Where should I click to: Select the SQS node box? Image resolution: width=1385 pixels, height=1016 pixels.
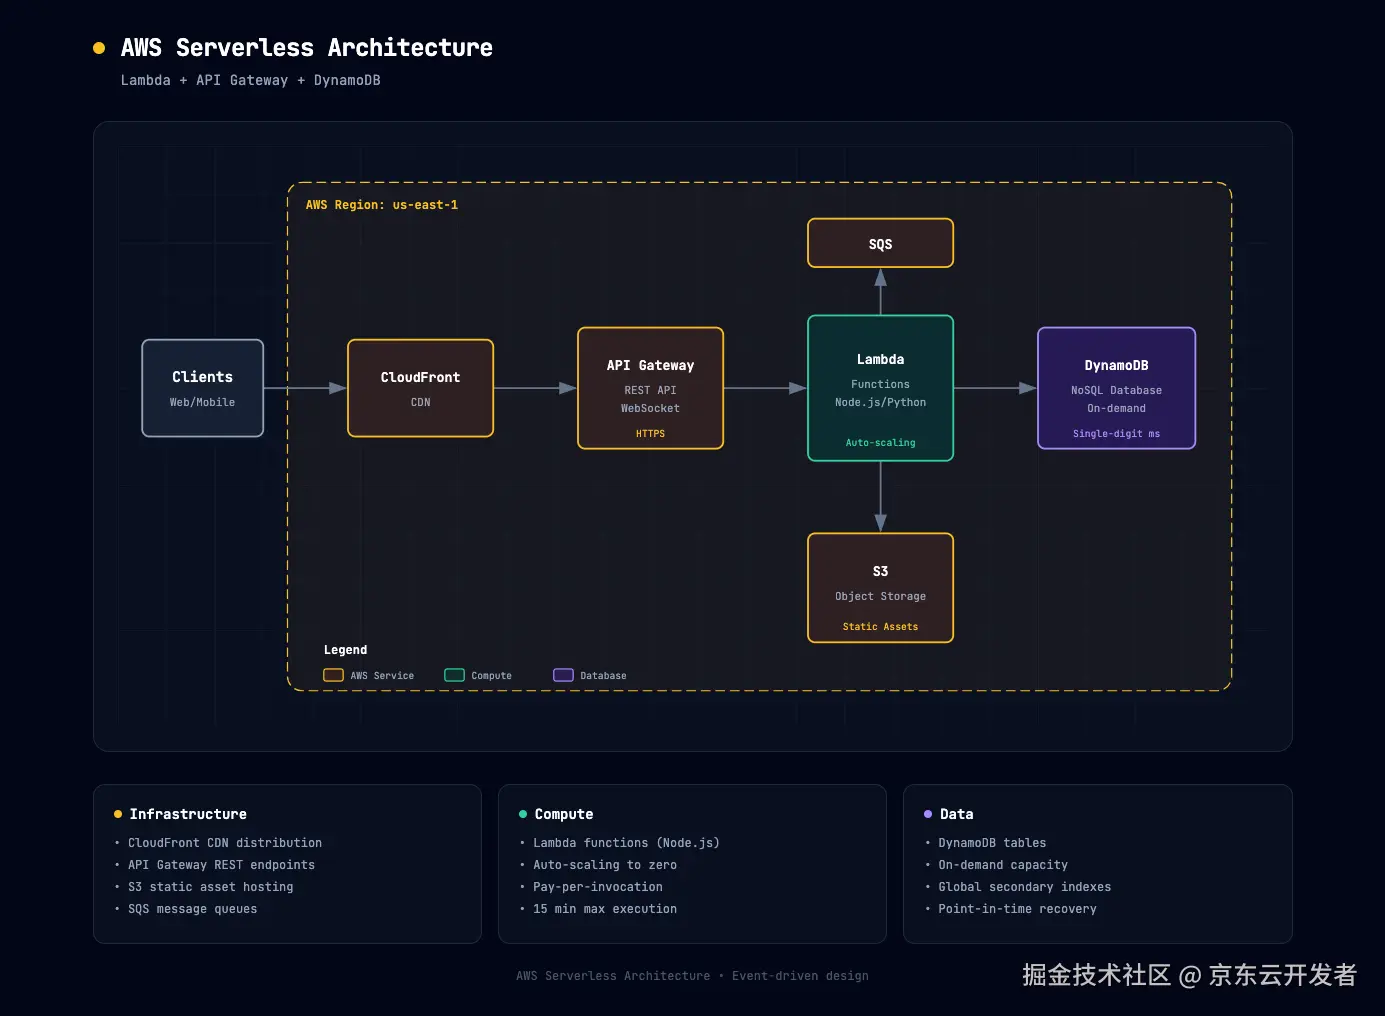(880, 243)
